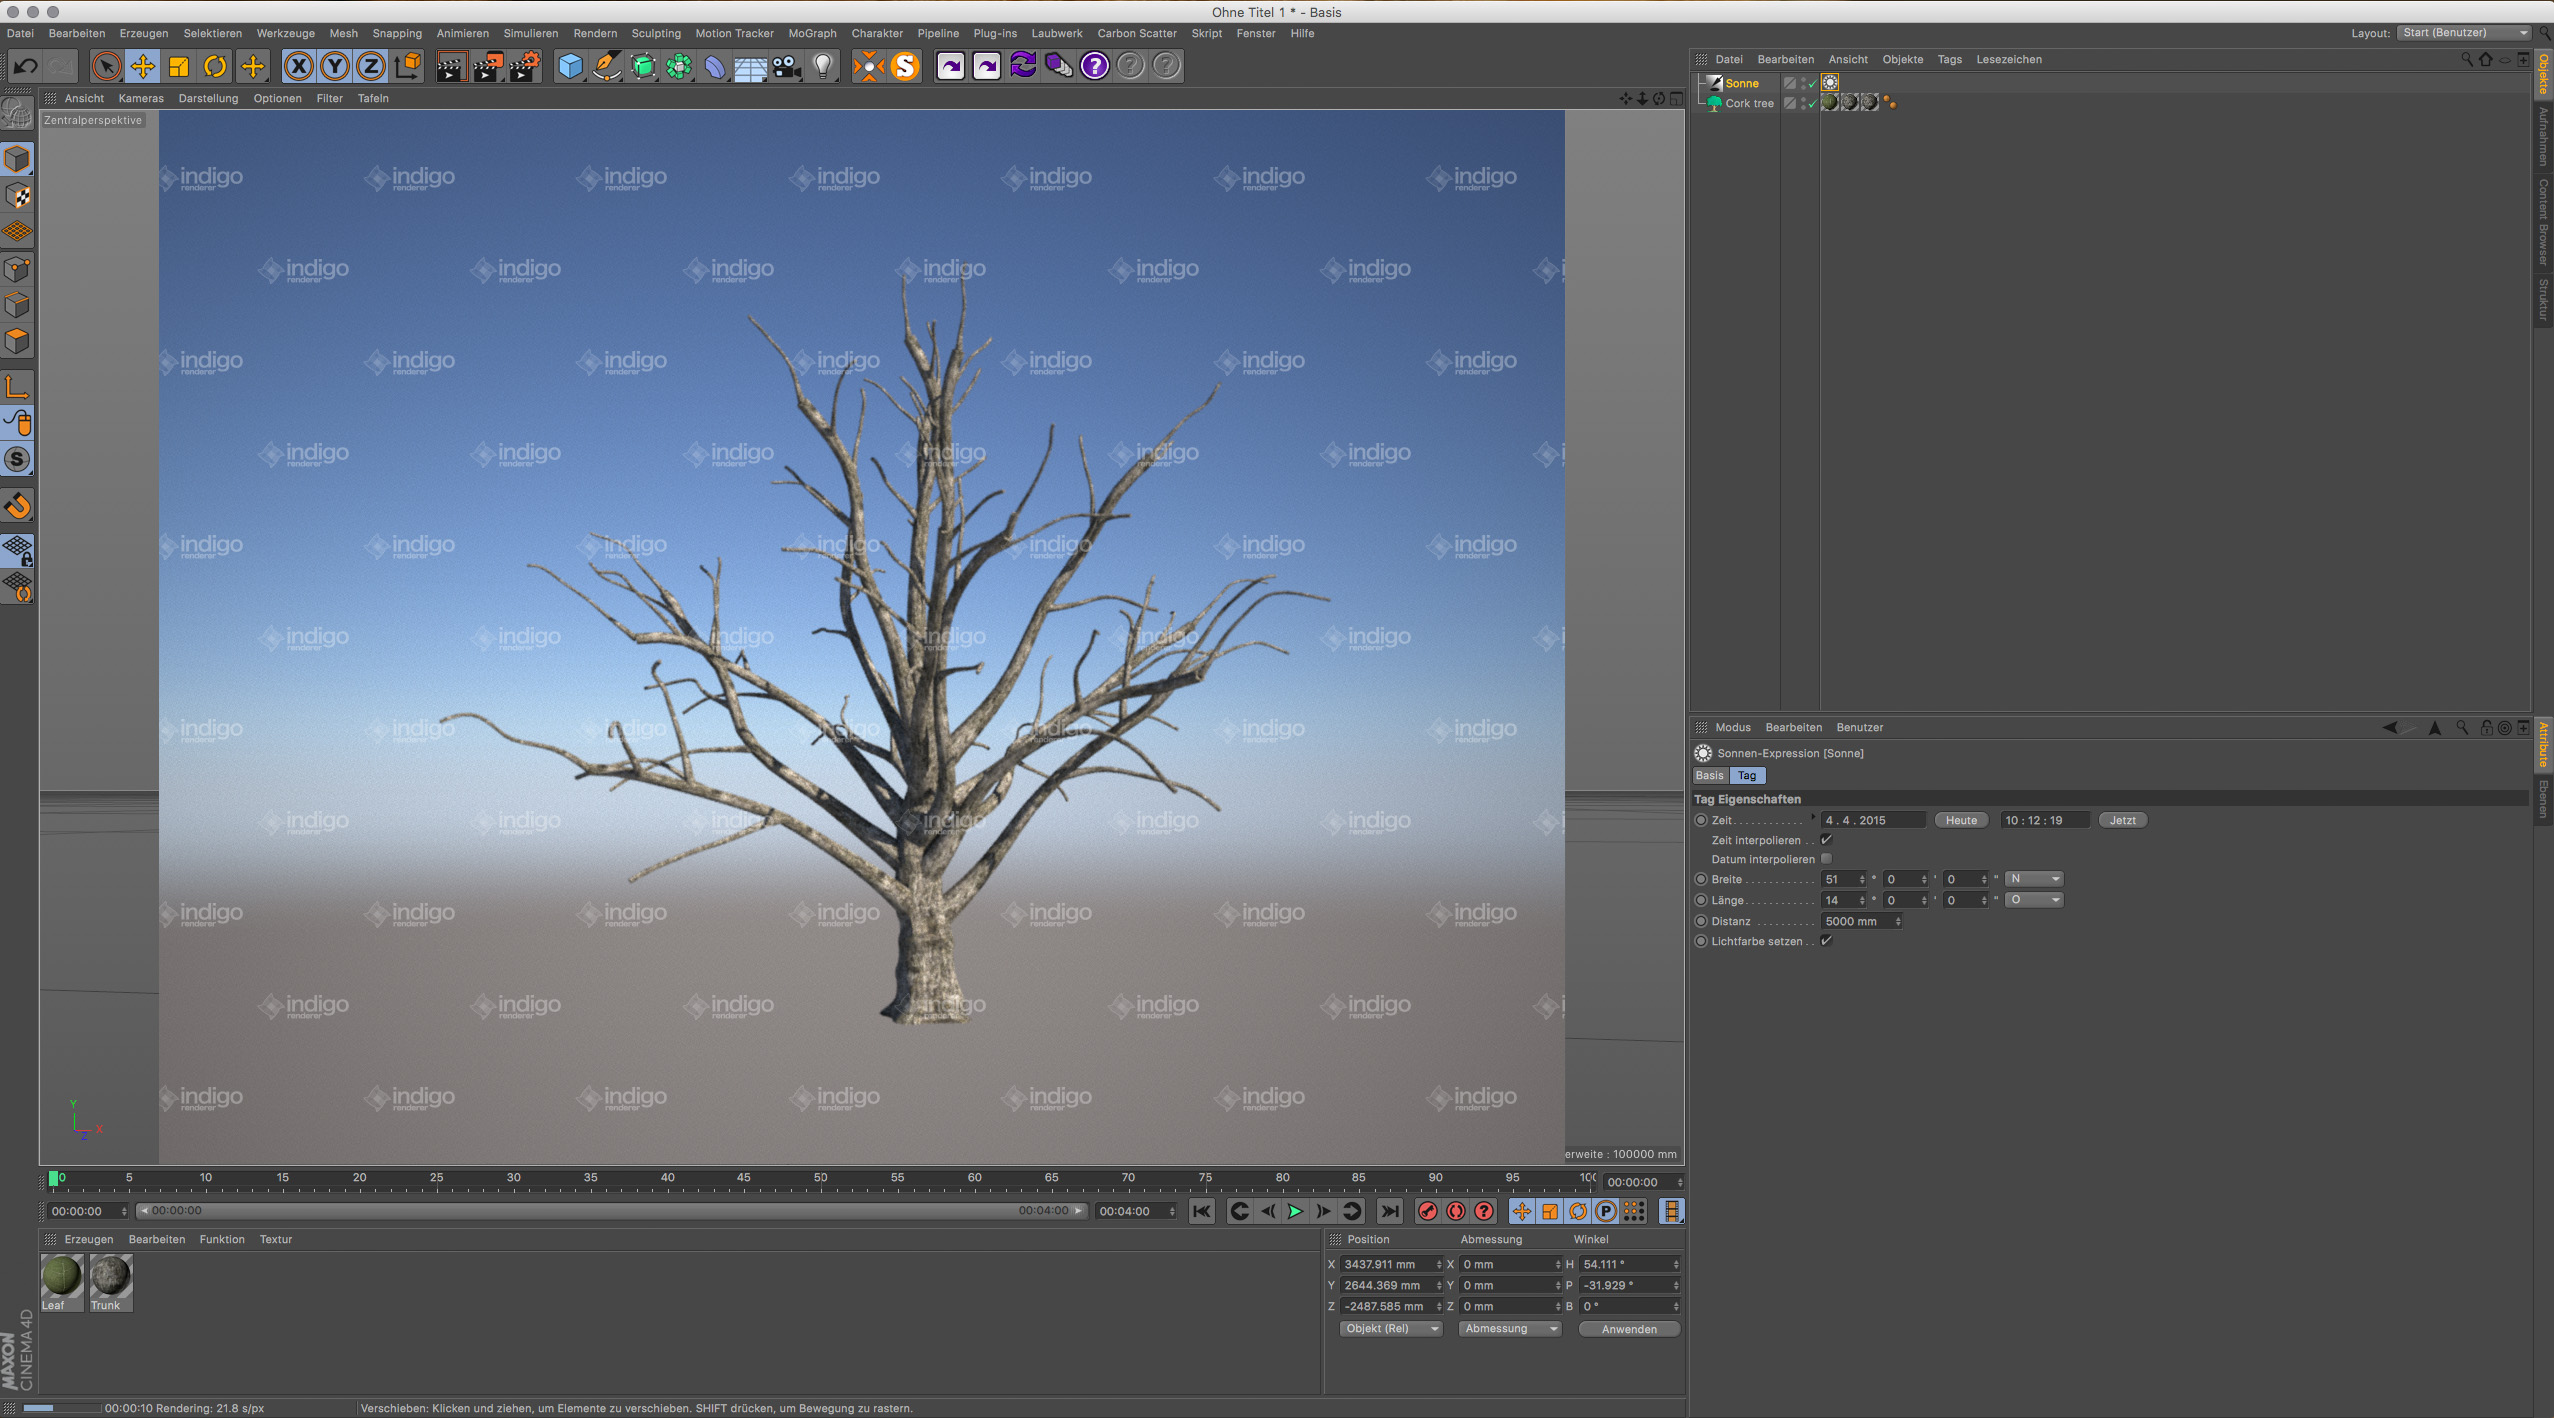Open the Objects manager Tags menu
This screenshot has width=2554, height=1418.
point(1949,59)
